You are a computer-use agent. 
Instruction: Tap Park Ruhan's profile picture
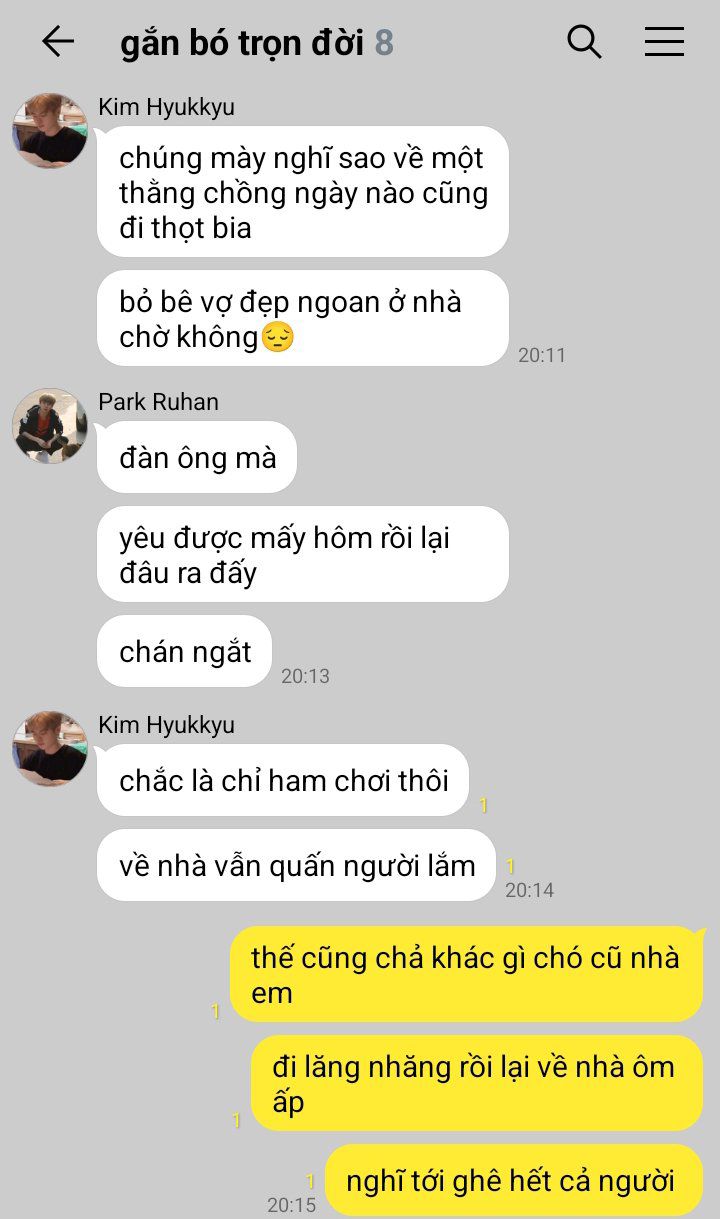coord(49,426)
